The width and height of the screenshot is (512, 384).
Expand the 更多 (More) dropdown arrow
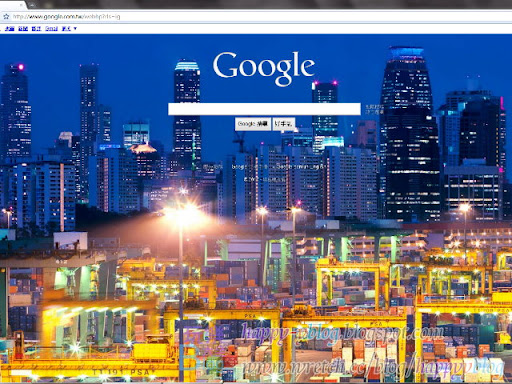click(x=75, y=29)
